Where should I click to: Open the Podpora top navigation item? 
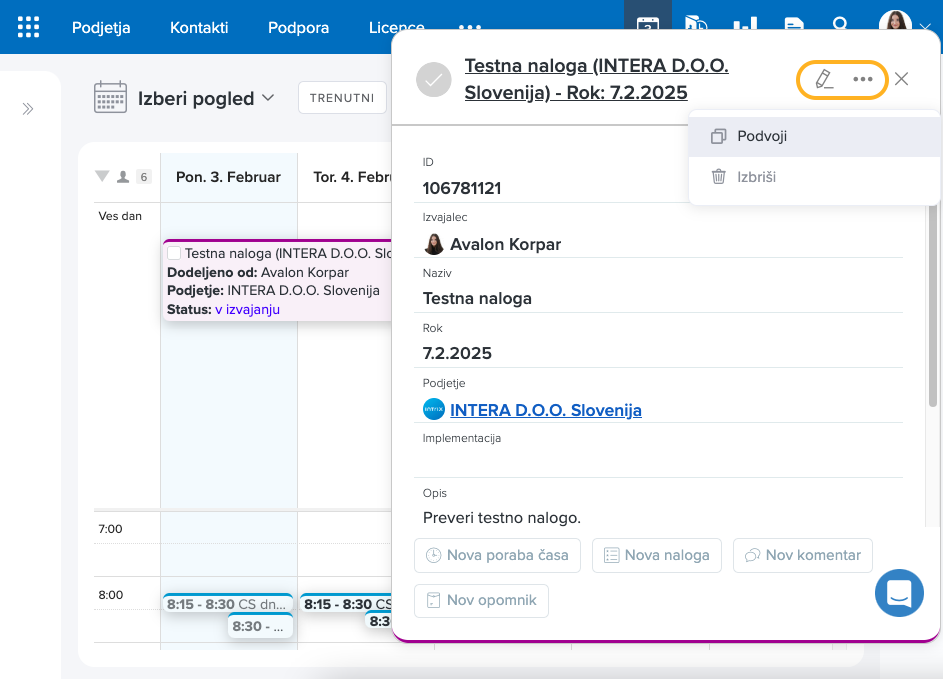point(298,27)
